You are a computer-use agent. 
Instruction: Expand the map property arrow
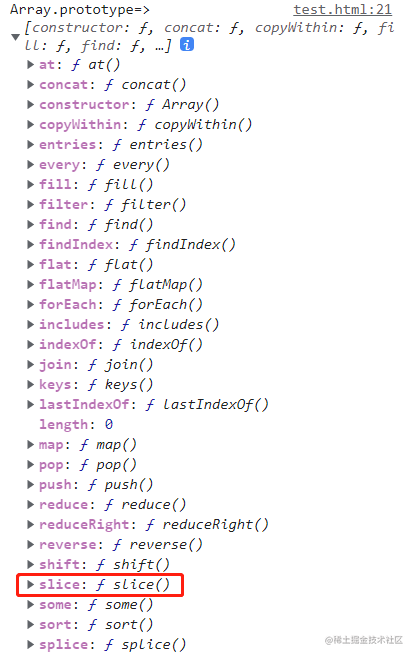click(x=30, y=444)
